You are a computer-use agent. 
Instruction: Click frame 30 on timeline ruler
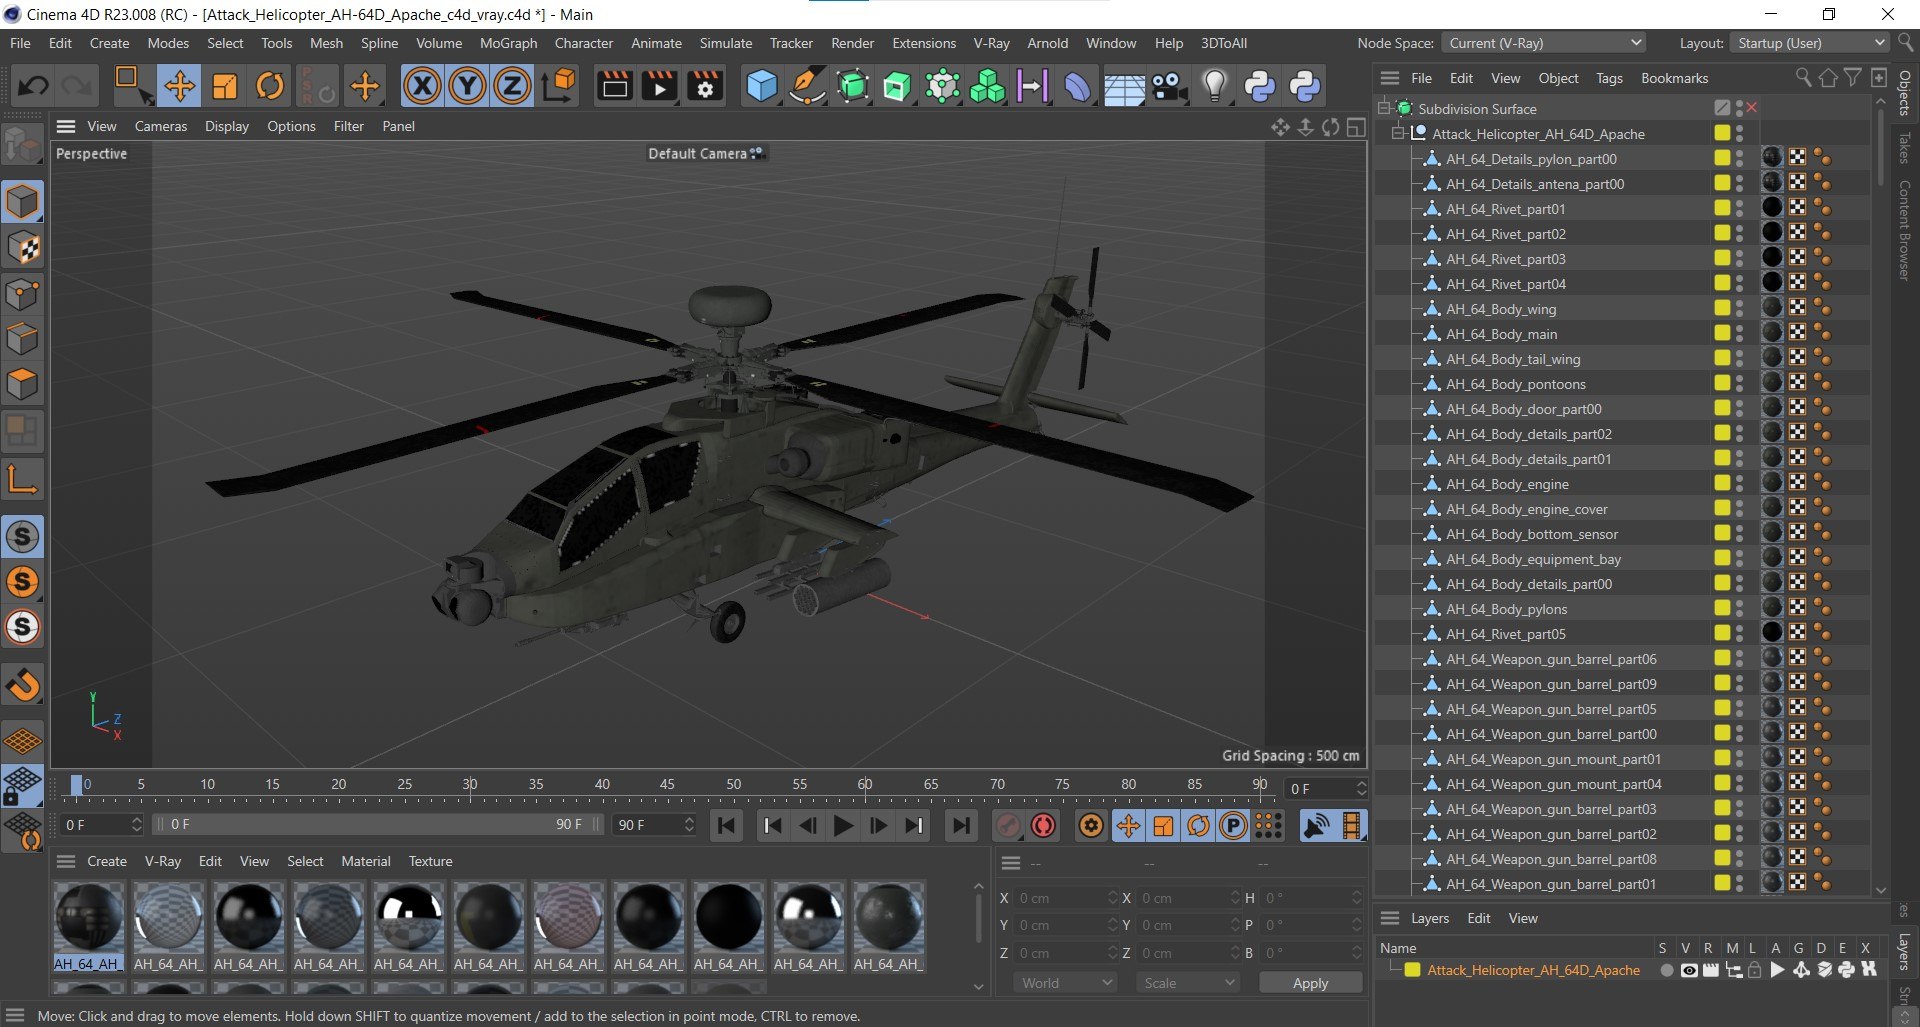(x=469, y=785)
